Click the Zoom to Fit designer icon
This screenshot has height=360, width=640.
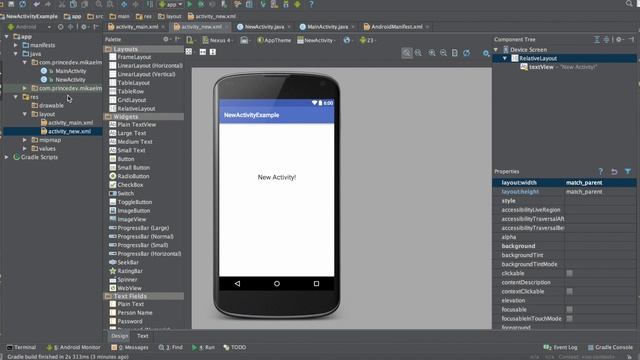coord(407,53)
